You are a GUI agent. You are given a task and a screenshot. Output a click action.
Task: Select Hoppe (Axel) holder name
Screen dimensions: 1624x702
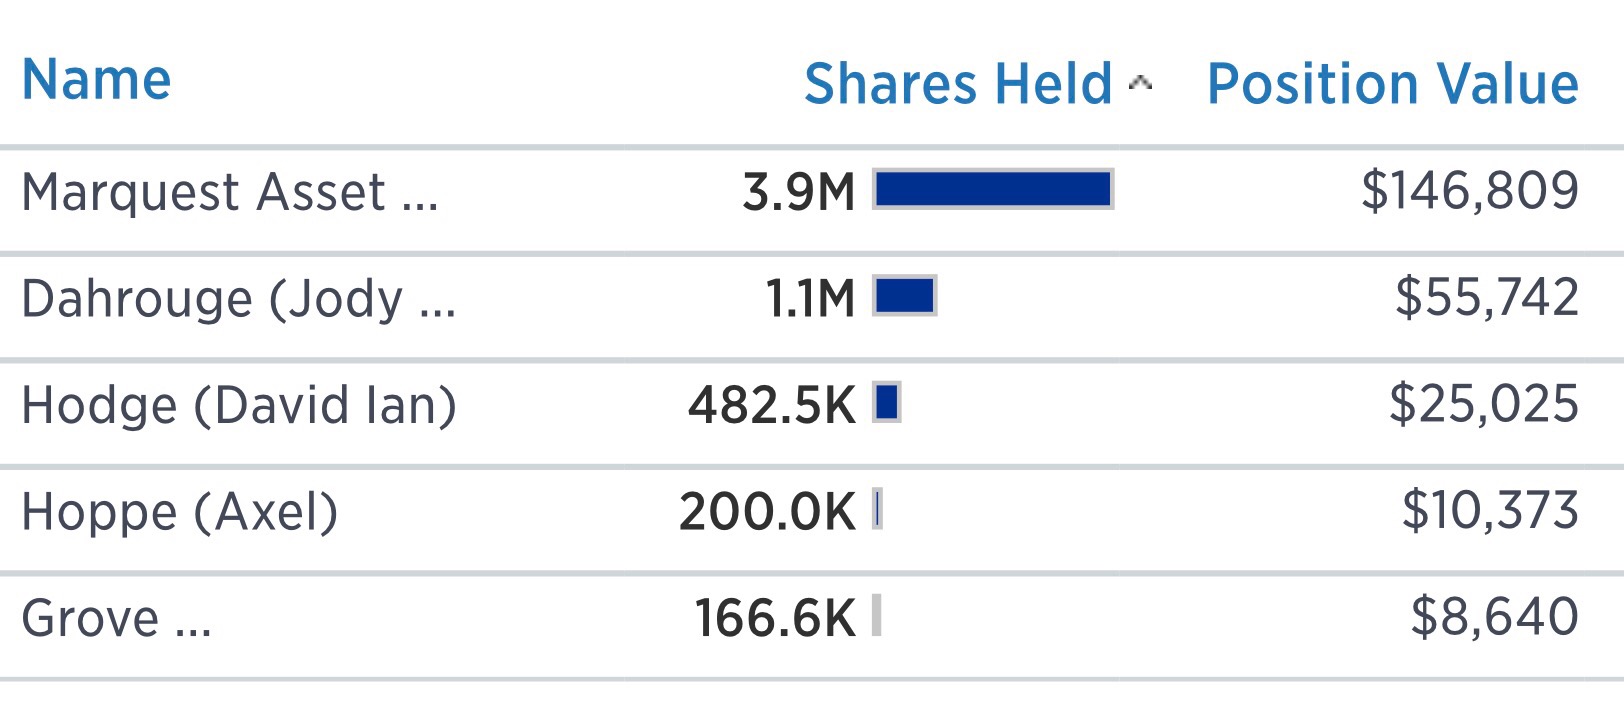click(x=180, y=512)
